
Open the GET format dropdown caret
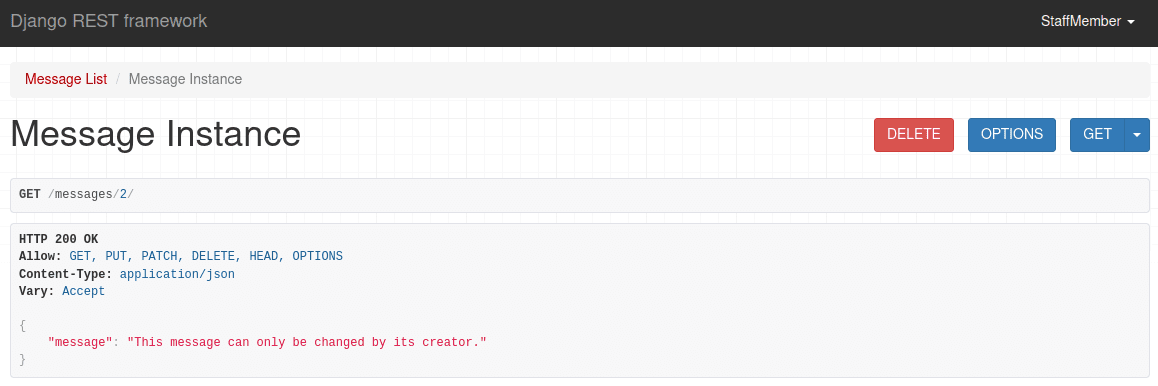point(1137,135)
